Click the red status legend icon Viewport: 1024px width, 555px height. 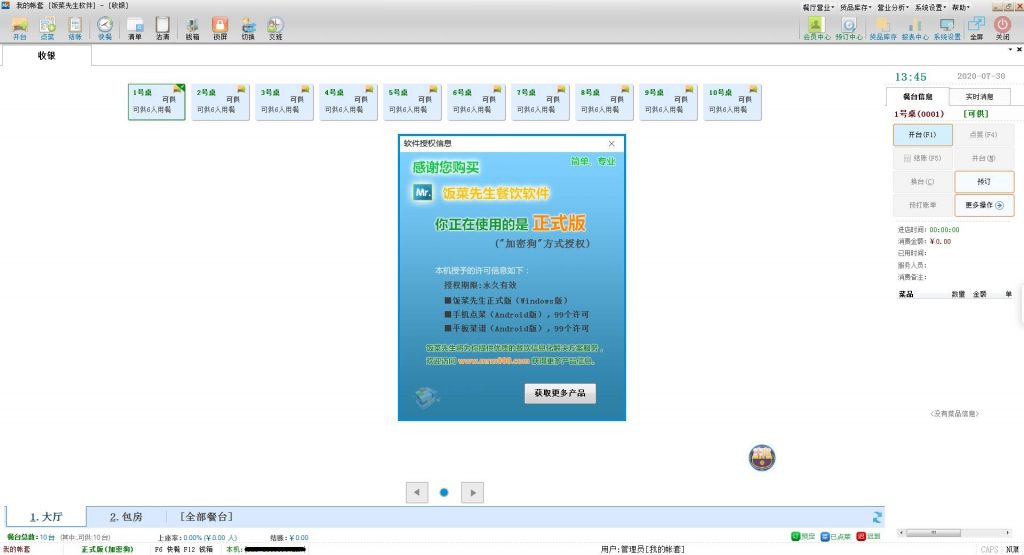pos(861,536)
